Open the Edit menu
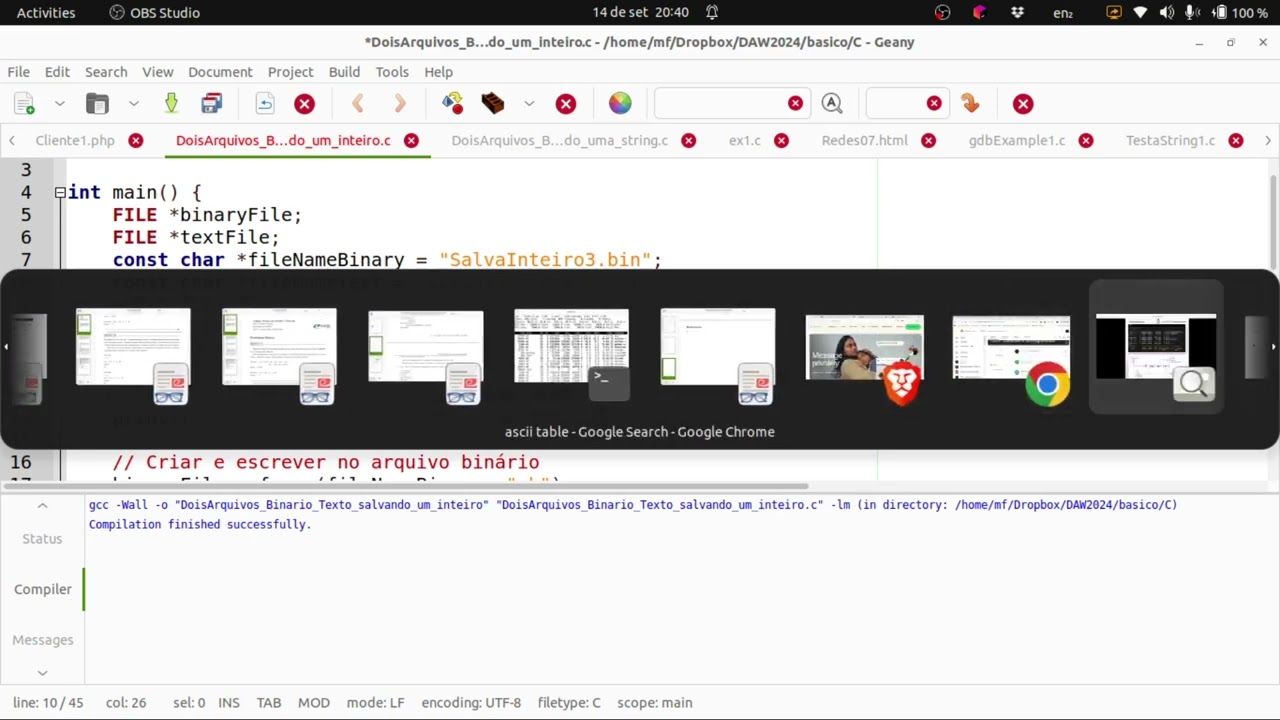Image resolution: width=1280 pixels, height=720 pixels. click(x=57, y=72)
